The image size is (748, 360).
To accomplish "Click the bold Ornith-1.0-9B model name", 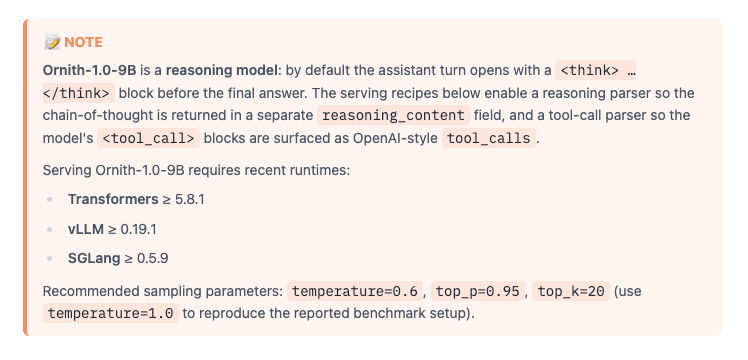I will pos(90,71).
